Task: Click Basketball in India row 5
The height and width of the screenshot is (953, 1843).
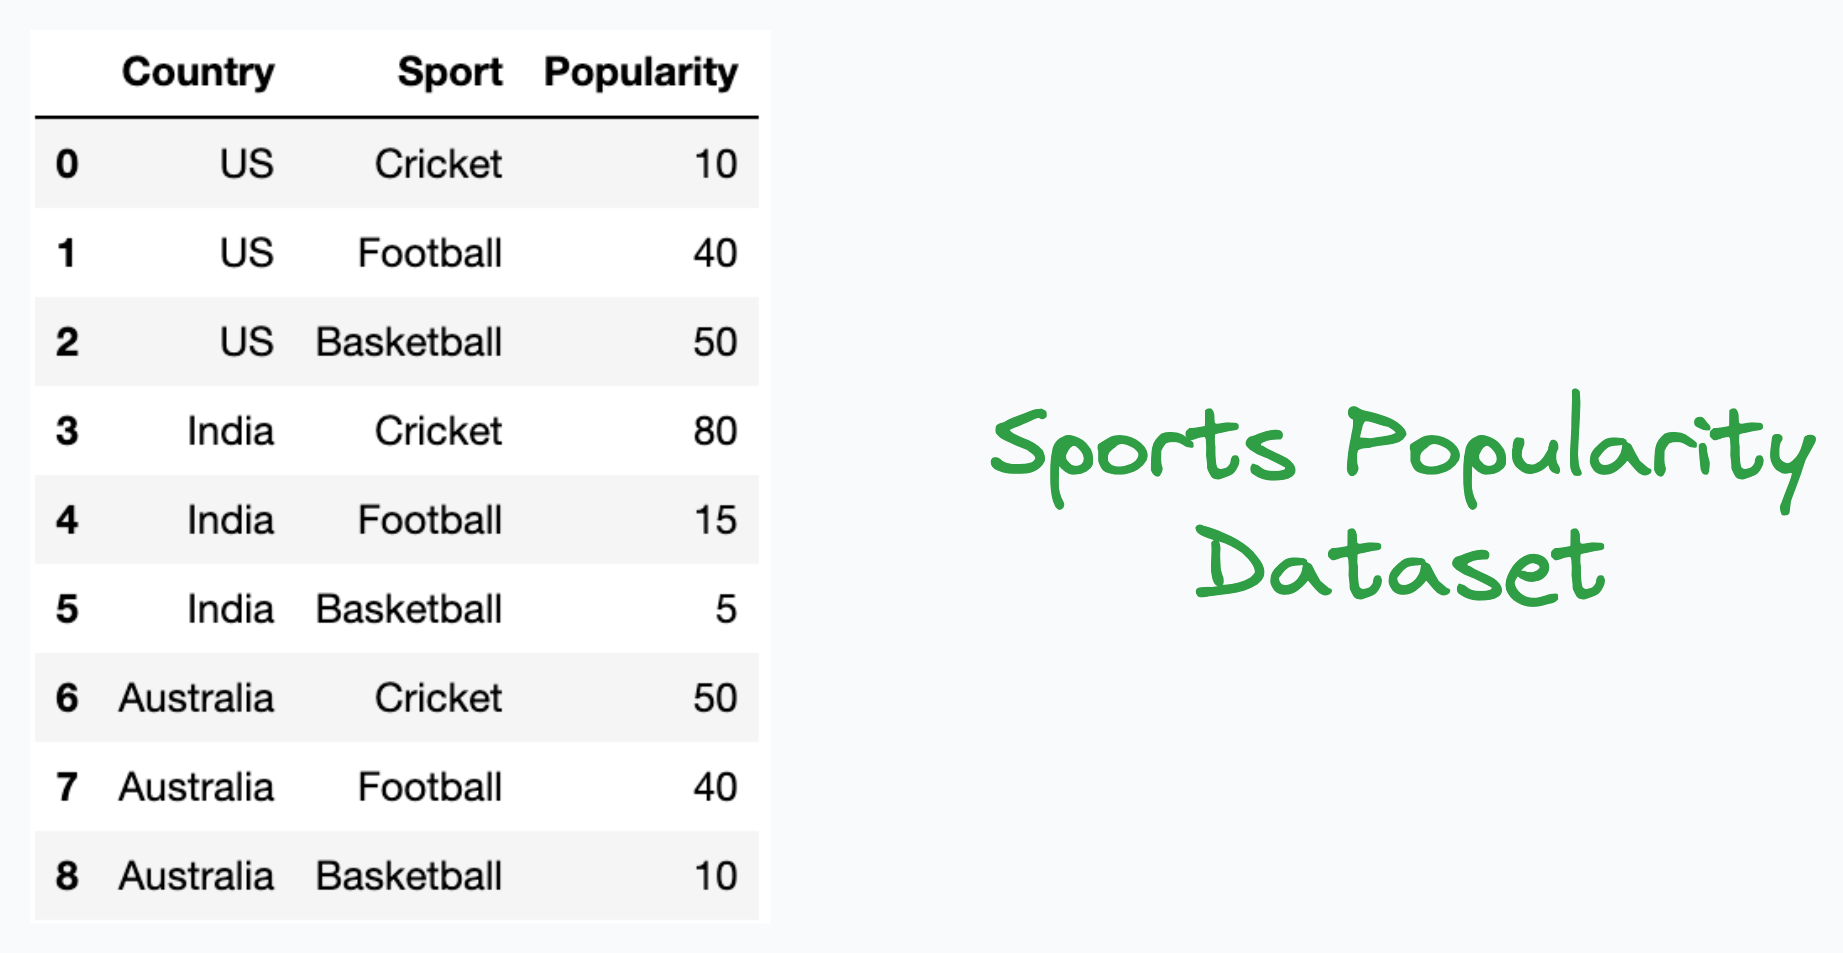Action: (x=409, y=609)
